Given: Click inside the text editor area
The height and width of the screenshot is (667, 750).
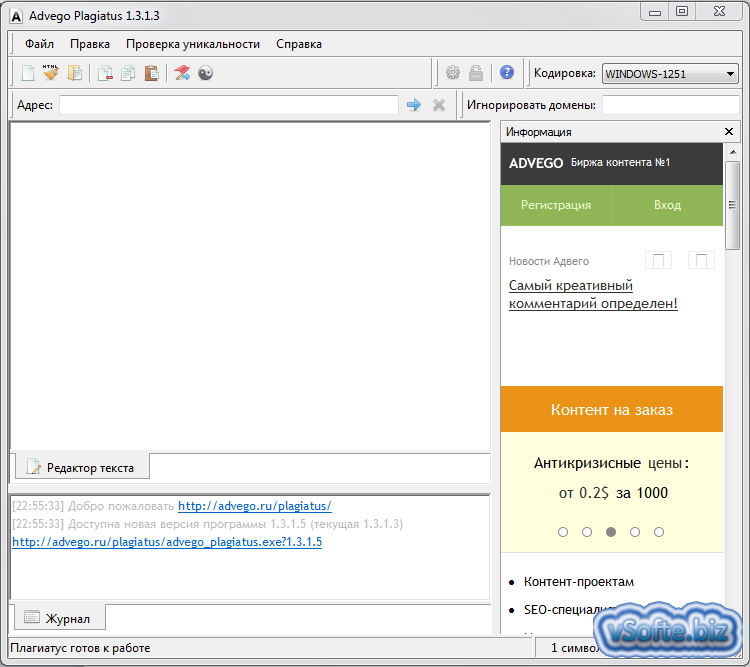Looking at the screenshot, I should (x=250, y=286).
